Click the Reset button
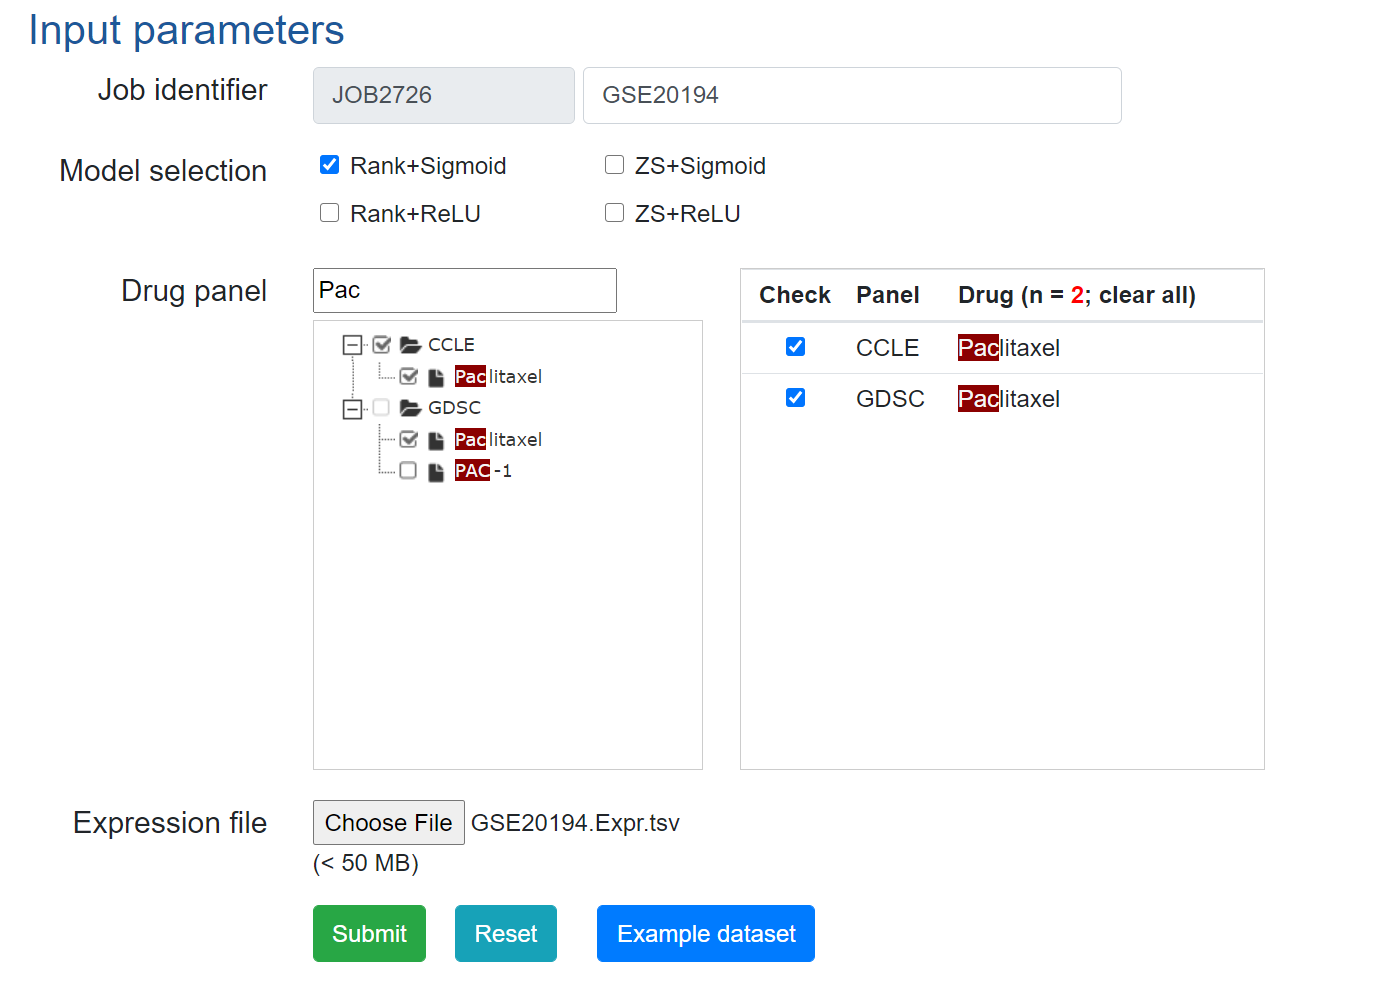 coord(505,933)
